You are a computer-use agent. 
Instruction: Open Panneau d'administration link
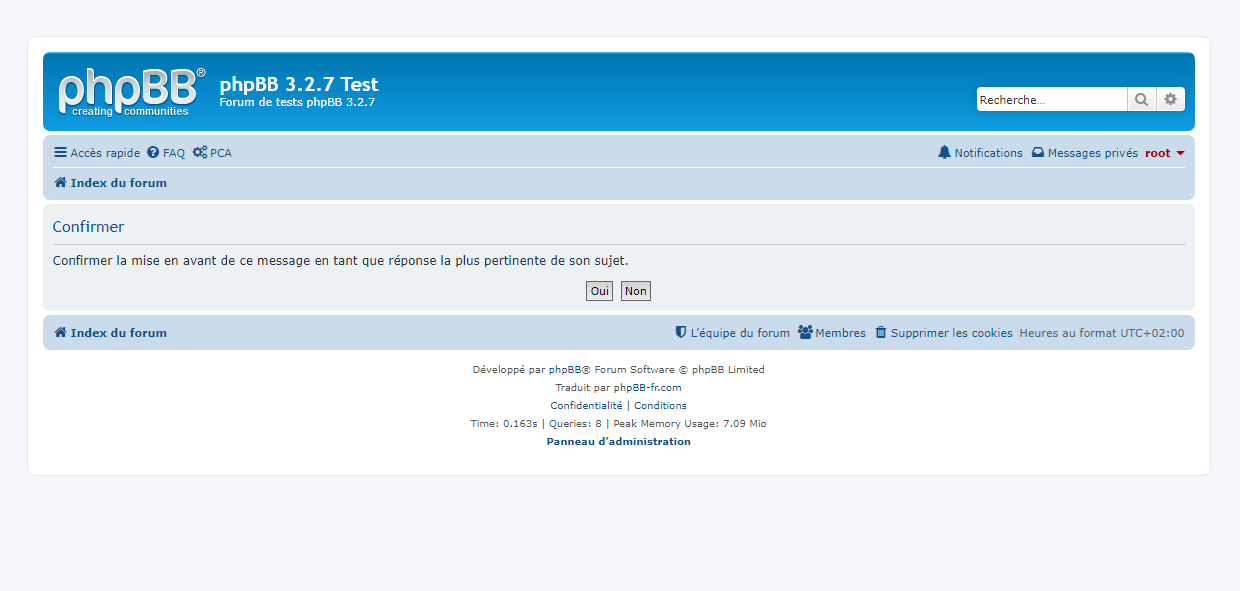coord(618,442)
